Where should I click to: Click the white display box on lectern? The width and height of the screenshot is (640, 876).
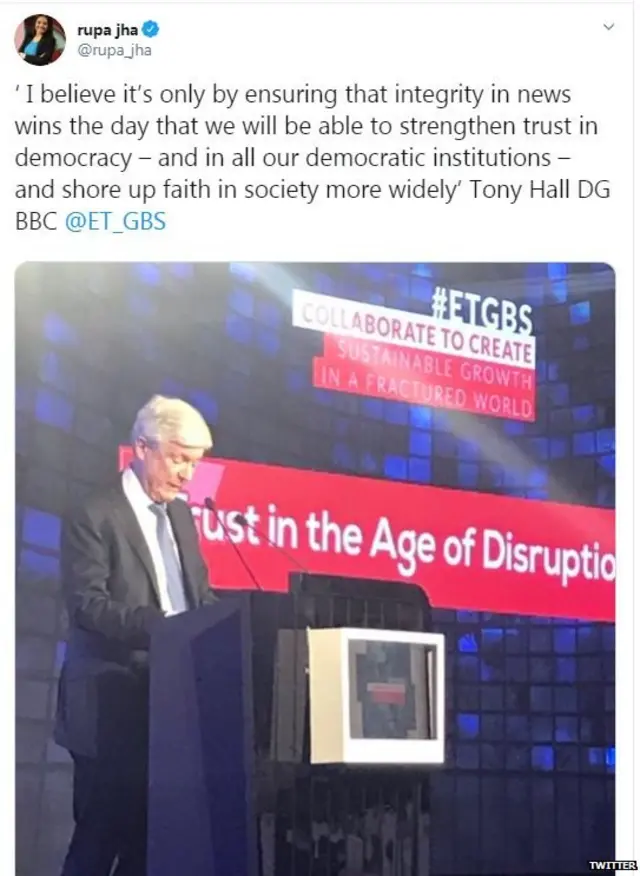point(375,695)
